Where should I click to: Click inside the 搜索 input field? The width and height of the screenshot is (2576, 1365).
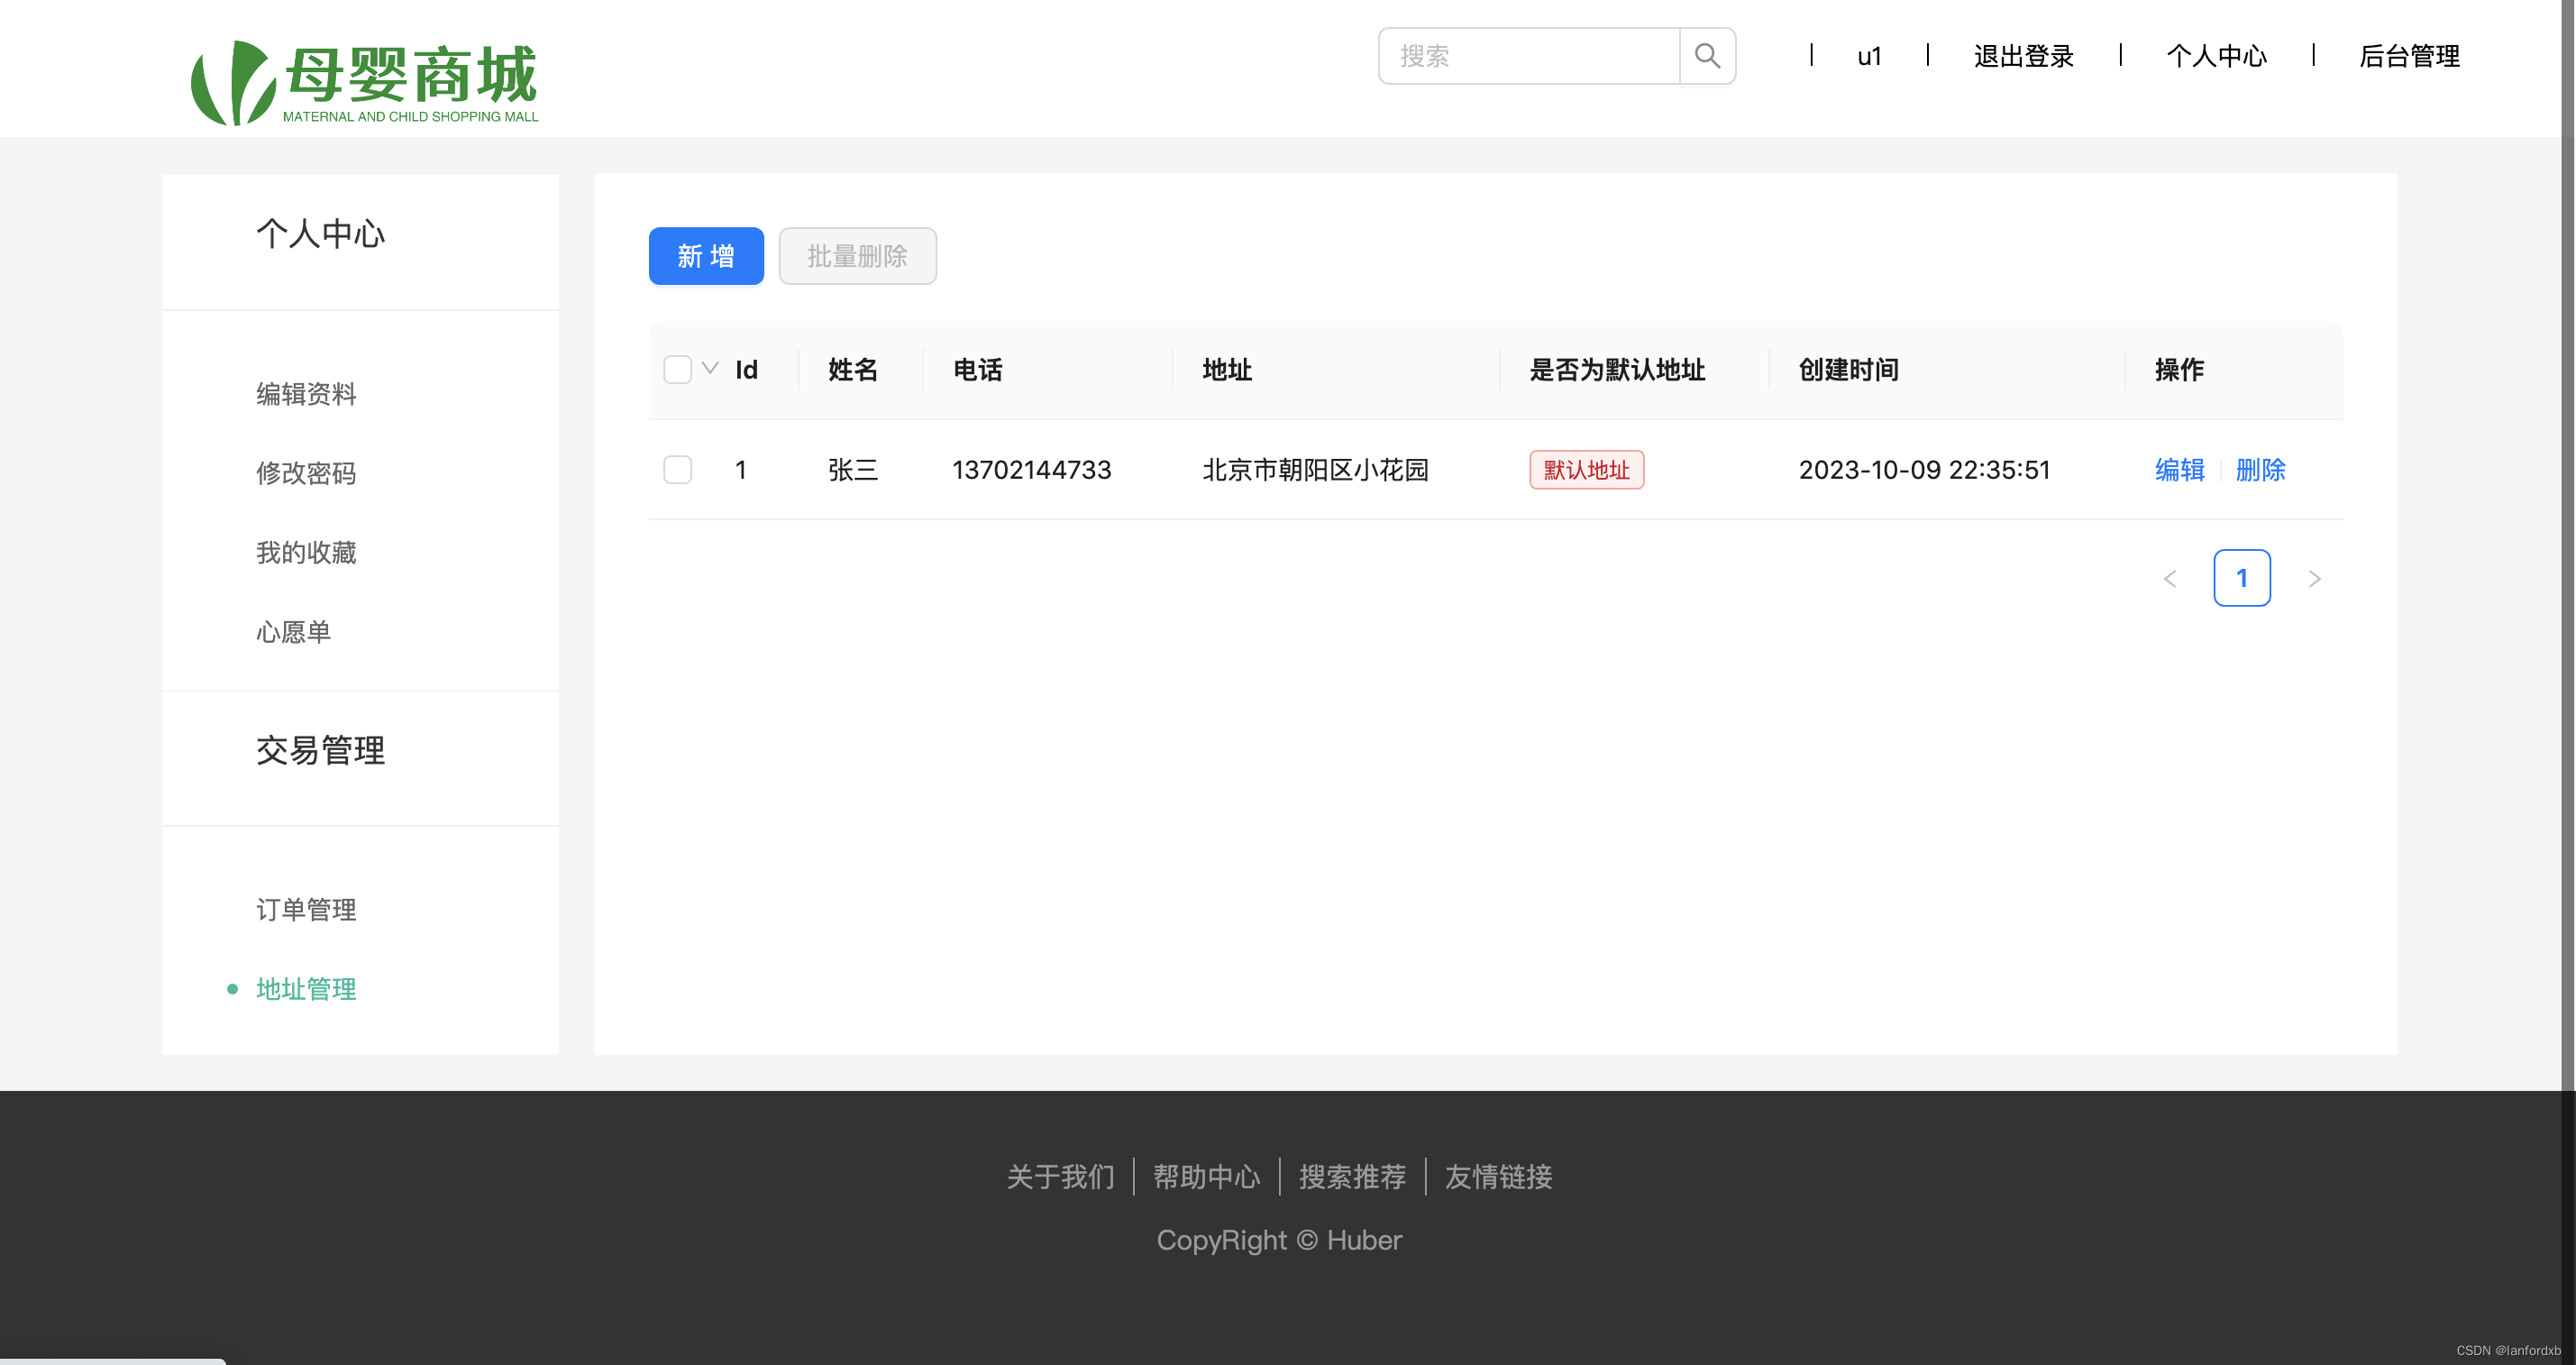pos(1528,56)
